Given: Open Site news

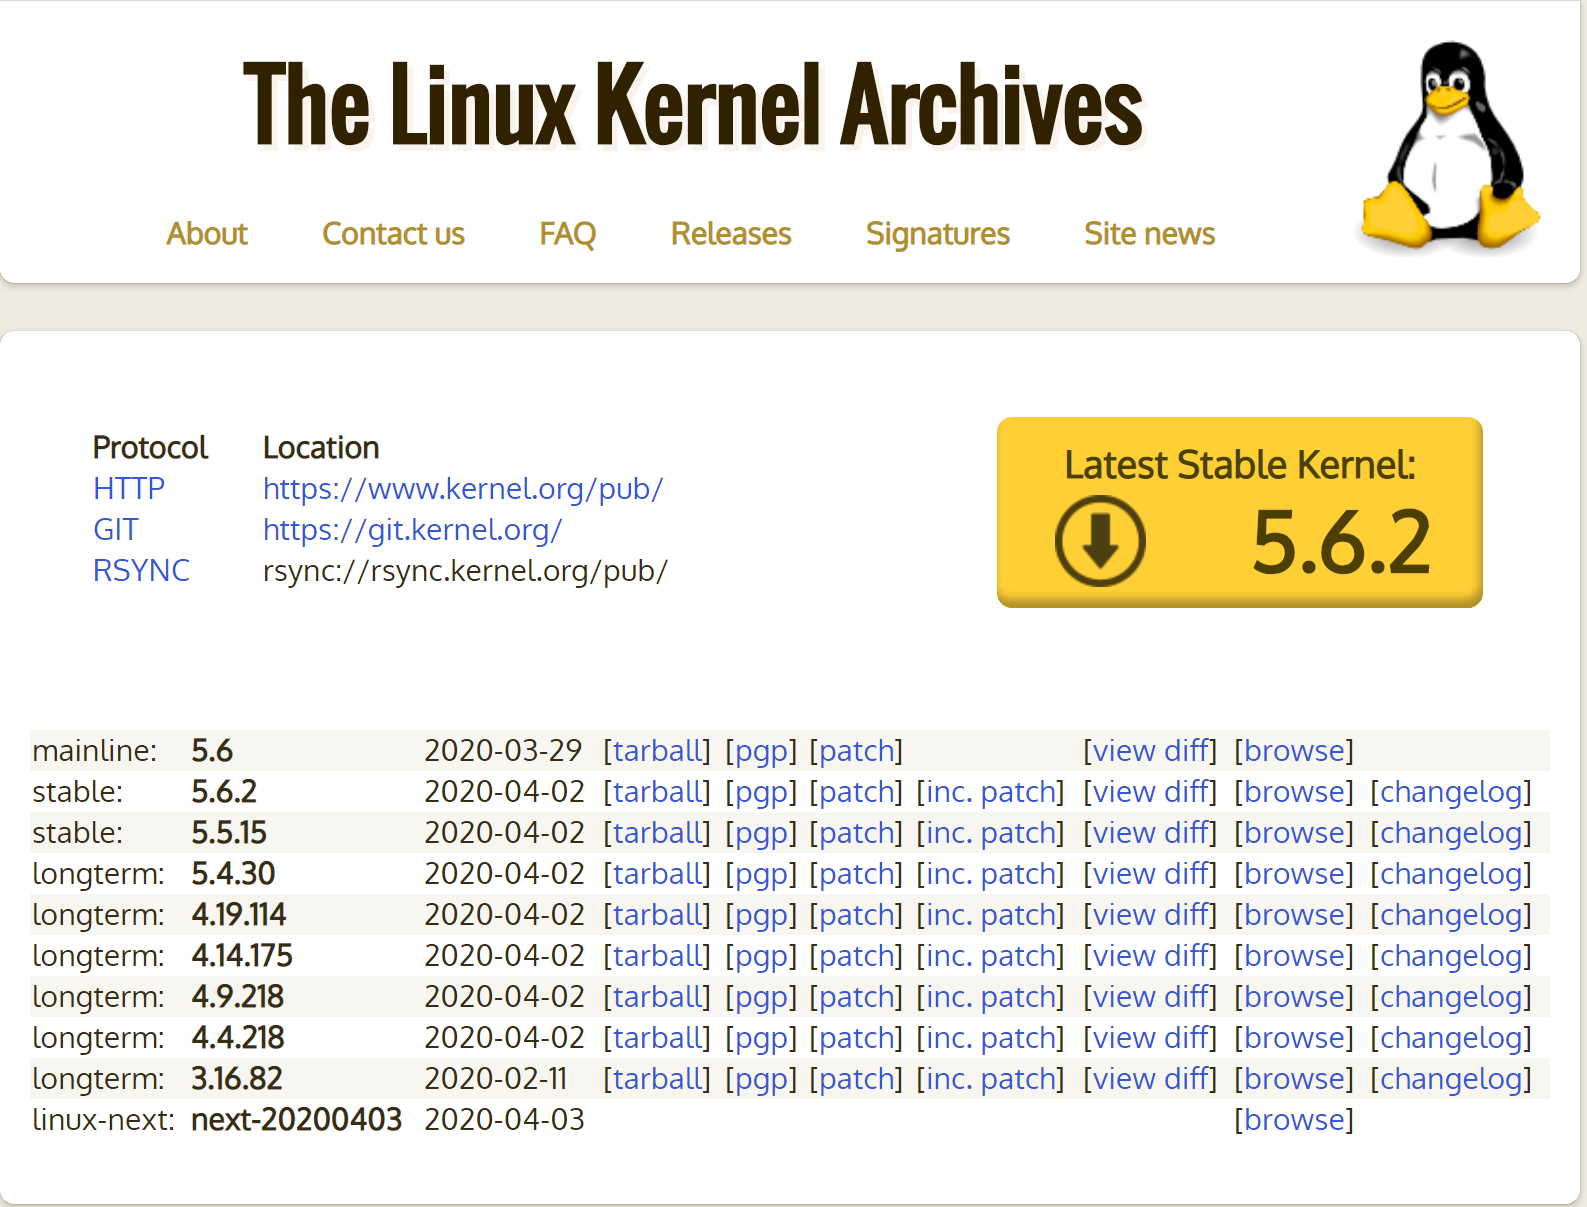Looking at the screenshot, I should click(1150, 233).
